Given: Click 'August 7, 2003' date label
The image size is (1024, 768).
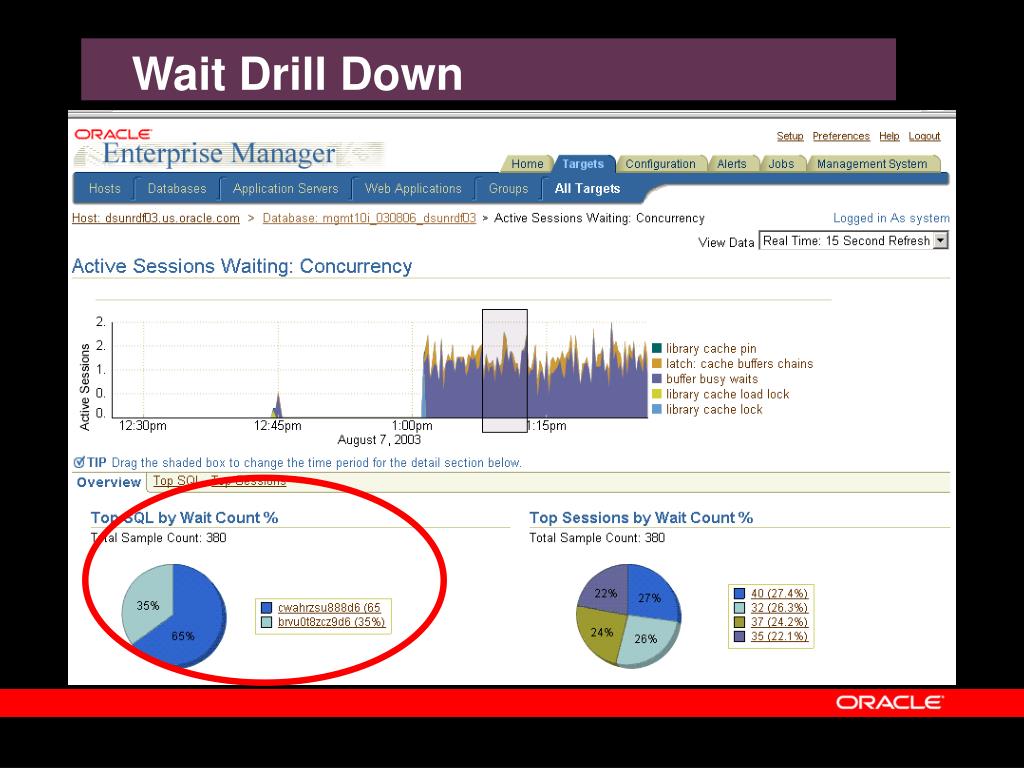Looking at the screenshot, I should pyautogui.click(x=379, y=440).
